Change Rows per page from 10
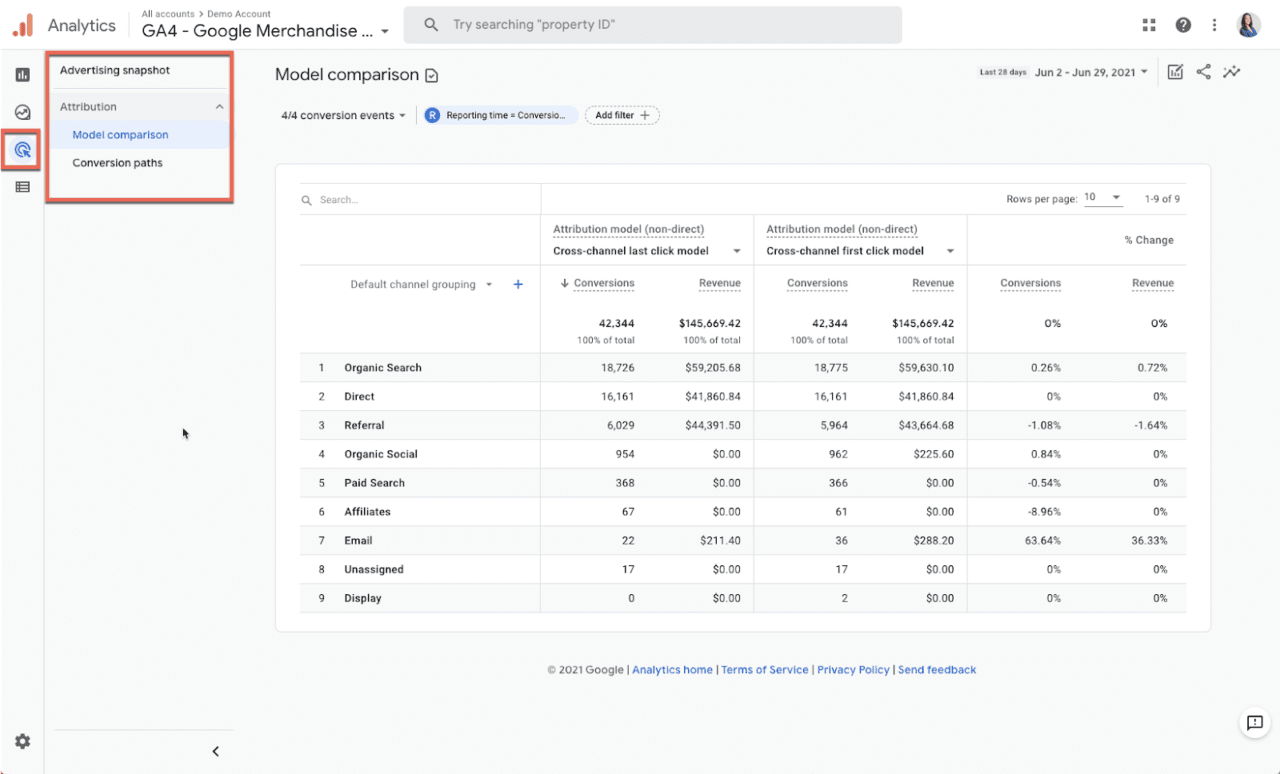The height and width of the screenshot is (774, 1280). (1103, 197)
